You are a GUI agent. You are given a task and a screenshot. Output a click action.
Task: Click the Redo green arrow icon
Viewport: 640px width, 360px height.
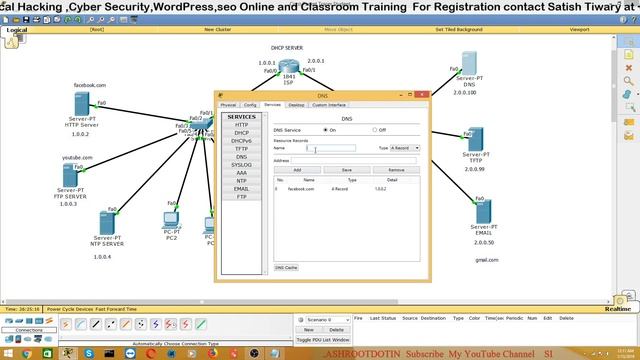click(x=78, y=20)
